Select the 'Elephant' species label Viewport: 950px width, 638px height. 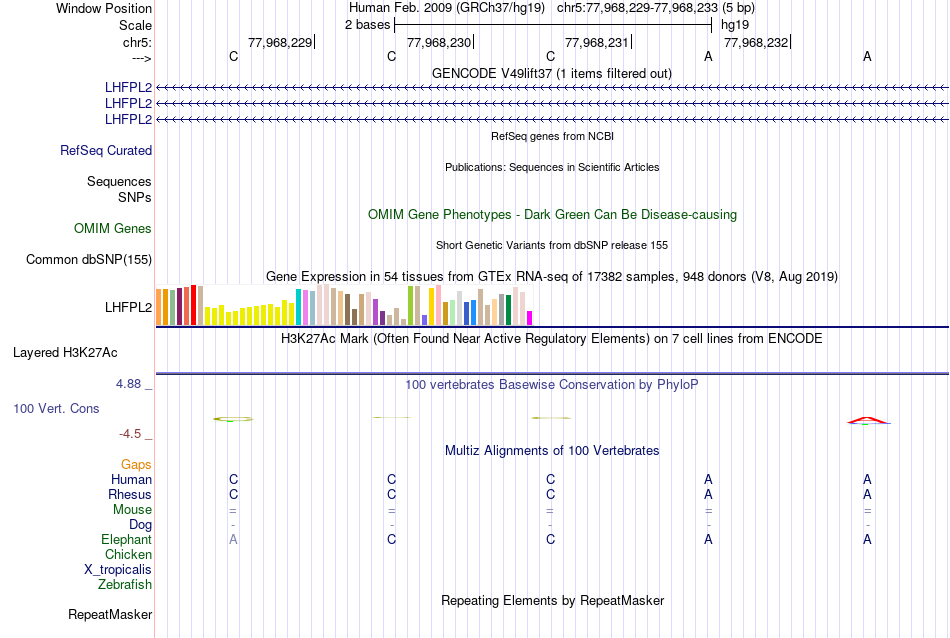pos(127,539)
